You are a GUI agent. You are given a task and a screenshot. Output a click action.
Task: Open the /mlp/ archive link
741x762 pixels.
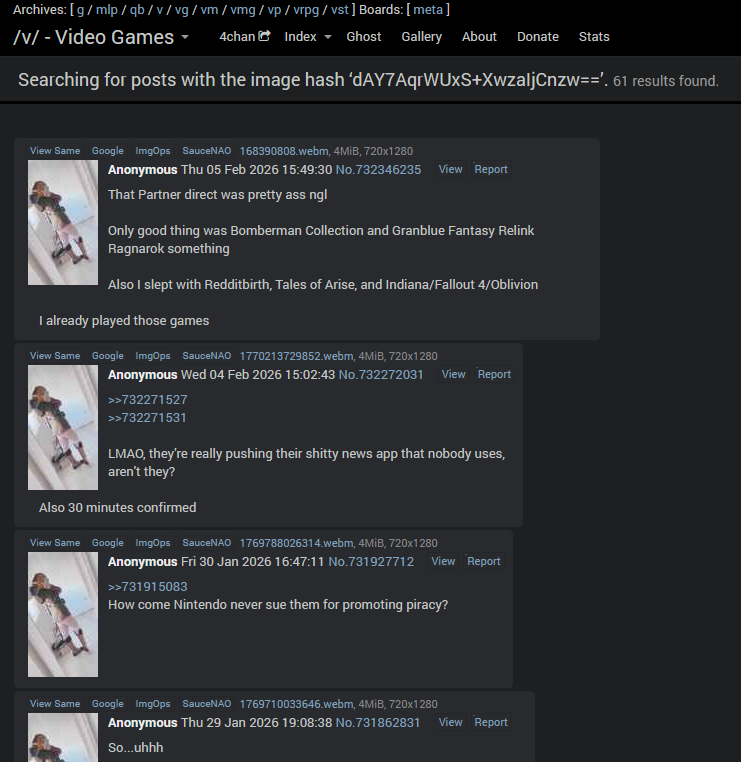(106, 10)
